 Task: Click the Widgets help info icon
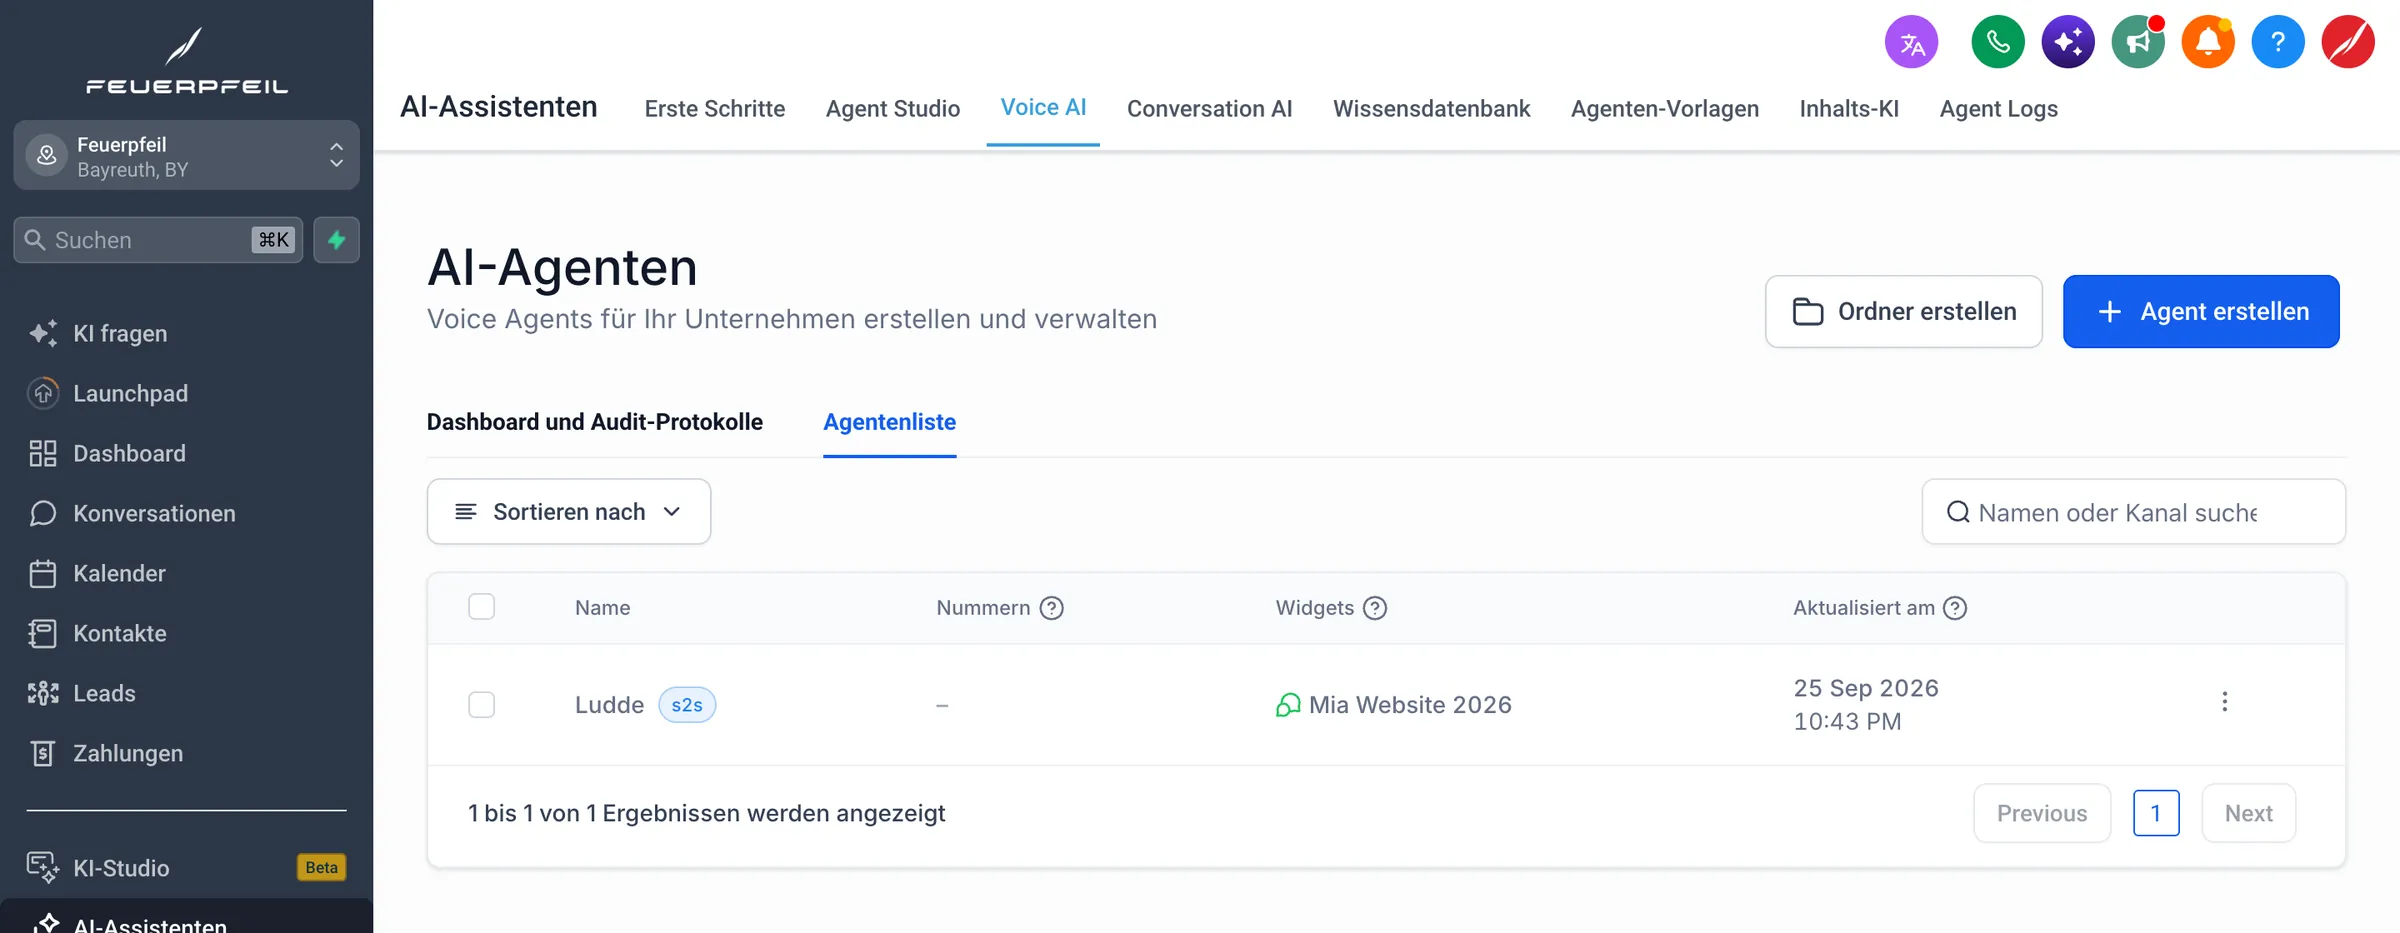pyautogui.click(x=1375, y=608)
